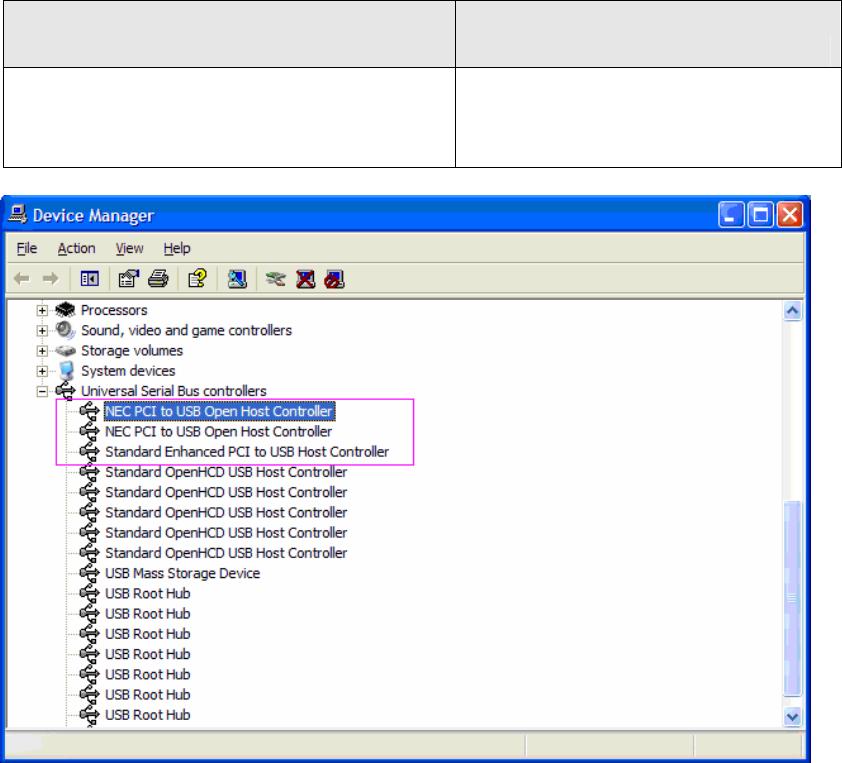Open the Action menu
Image resolution: width=842 pixels, height=763 pixels.
click(76, 248)
